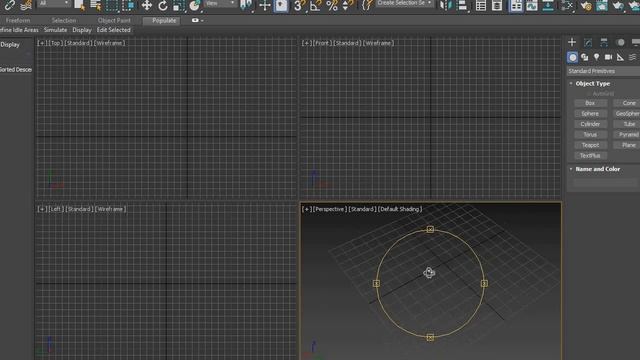Click the Torus primitive button
The image size is (640, 360).
pos(590,135)
